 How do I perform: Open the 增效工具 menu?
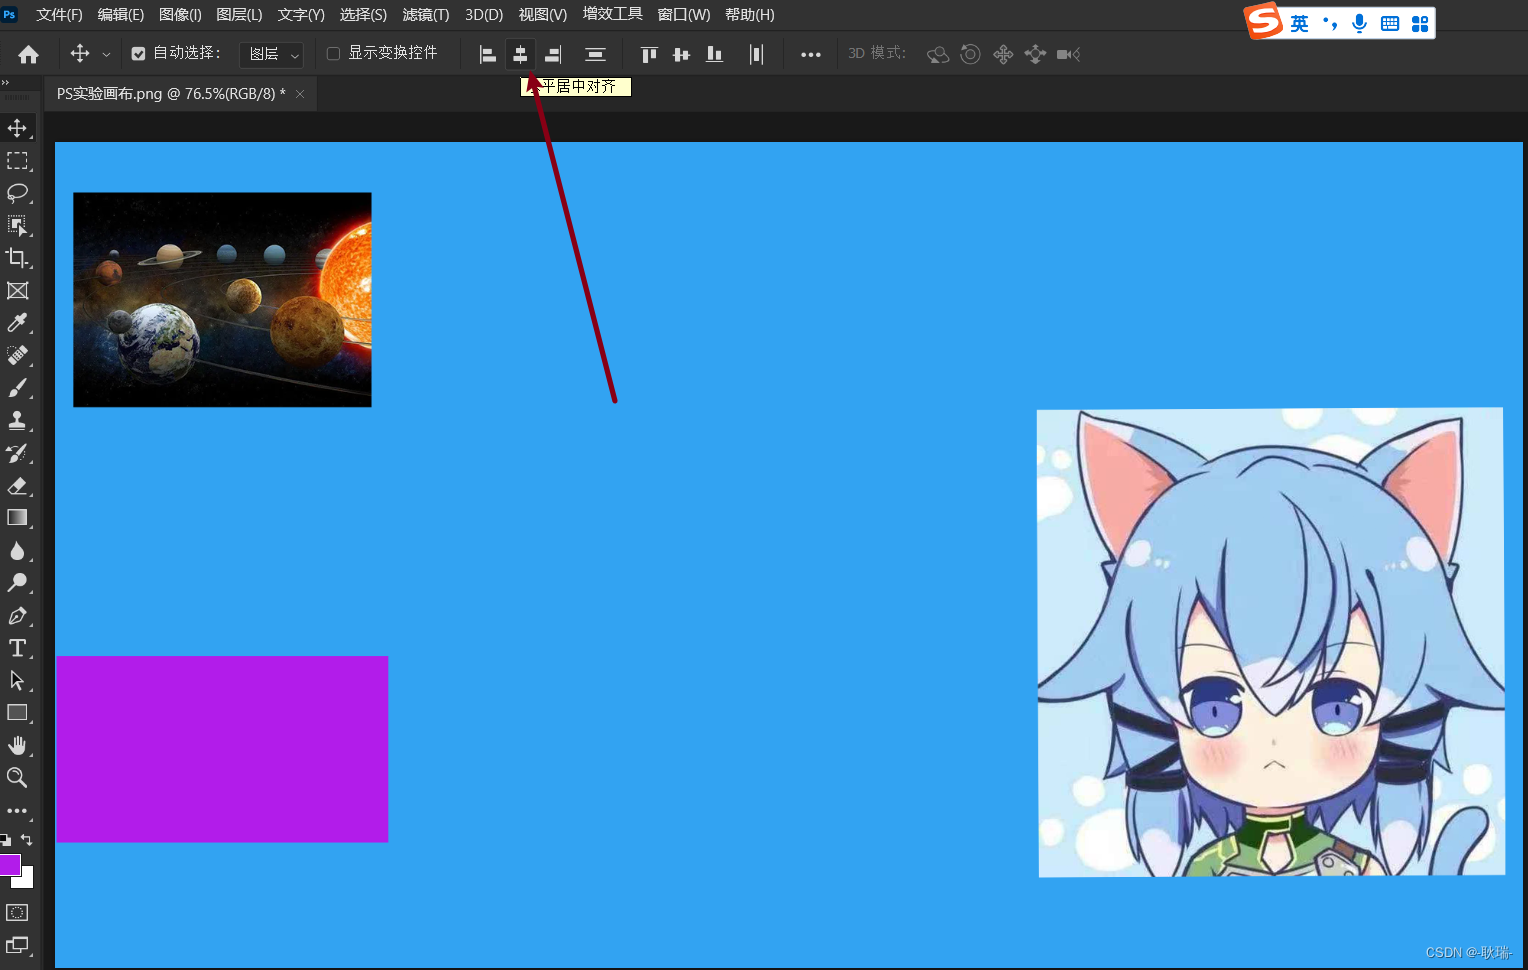[x=613, y=14]
